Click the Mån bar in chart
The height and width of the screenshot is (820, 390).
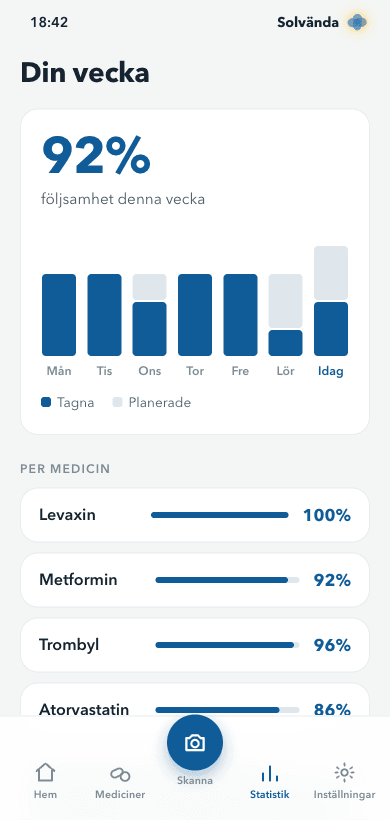click(x=59, y=315)
